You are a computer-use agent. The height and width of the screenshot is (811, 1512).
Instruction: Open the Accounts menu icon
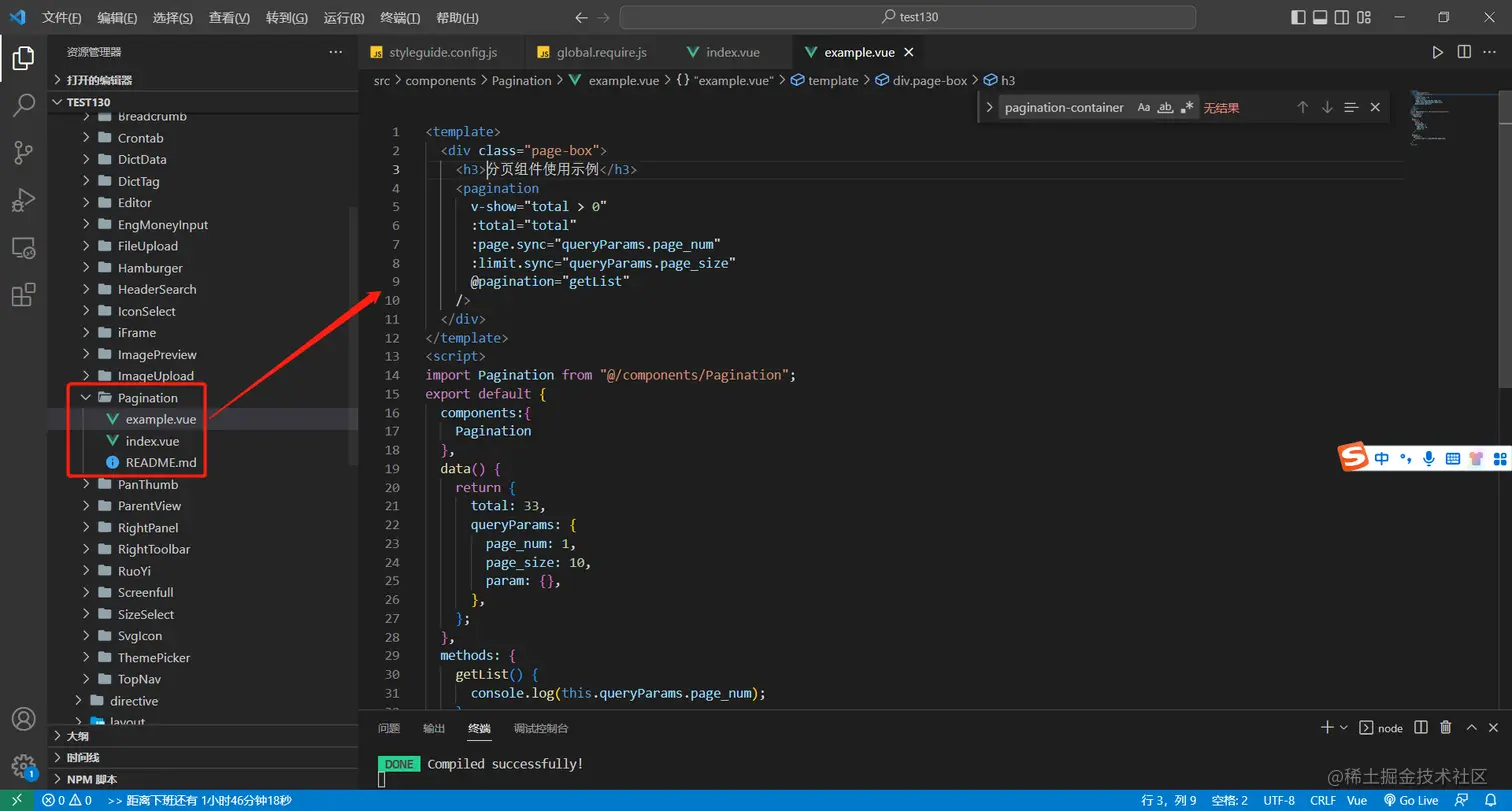tap(23, 719)
